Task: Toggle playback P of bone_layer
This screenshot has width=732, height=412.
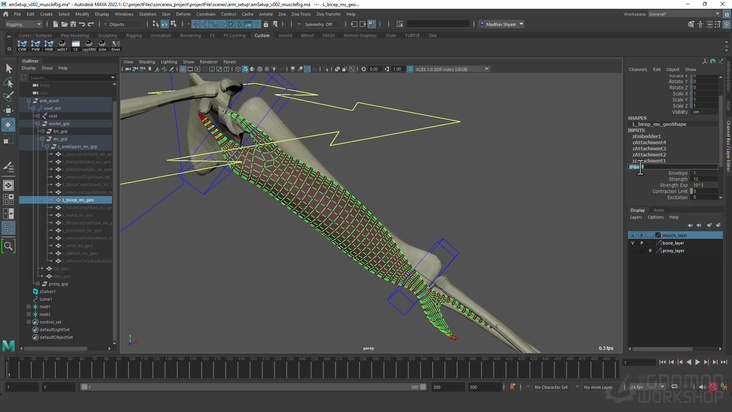Action: pos(641,243)
